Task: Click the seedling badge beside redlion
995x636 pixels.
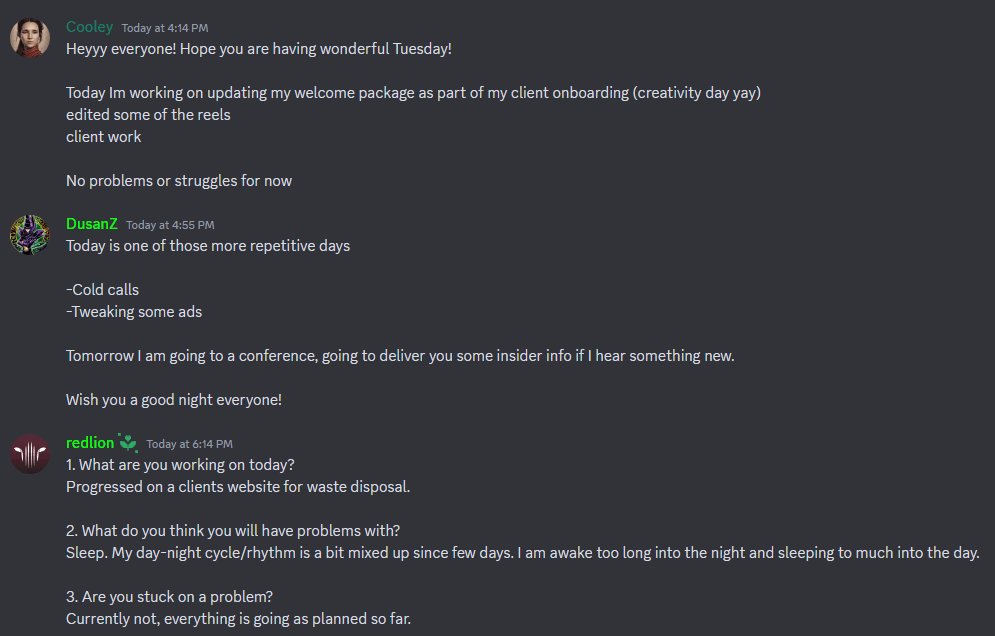Action: click(x=128, y=443)
